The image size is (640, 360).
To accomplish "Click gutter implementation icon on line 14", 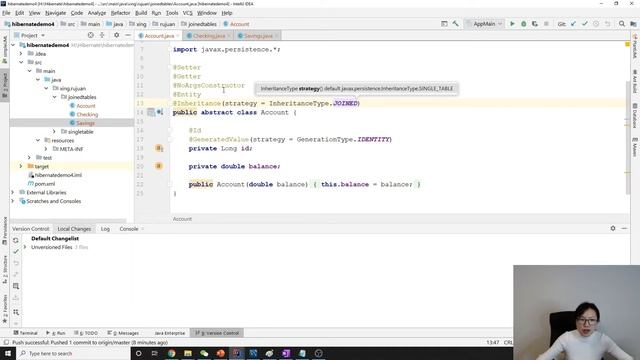I will pos(160,112).
